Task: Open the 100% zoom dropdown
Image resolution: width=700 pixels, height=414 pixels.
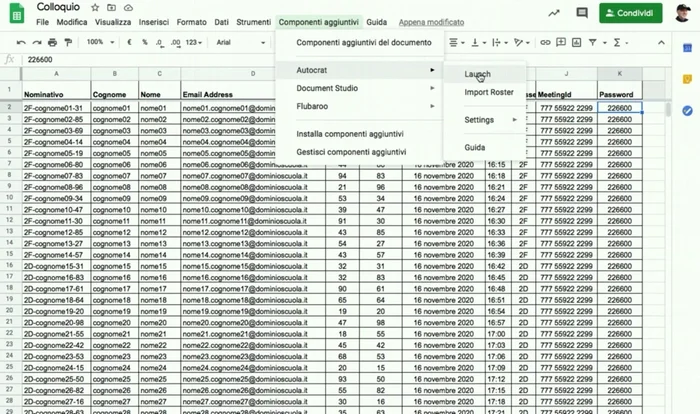Action: [100, 43]
